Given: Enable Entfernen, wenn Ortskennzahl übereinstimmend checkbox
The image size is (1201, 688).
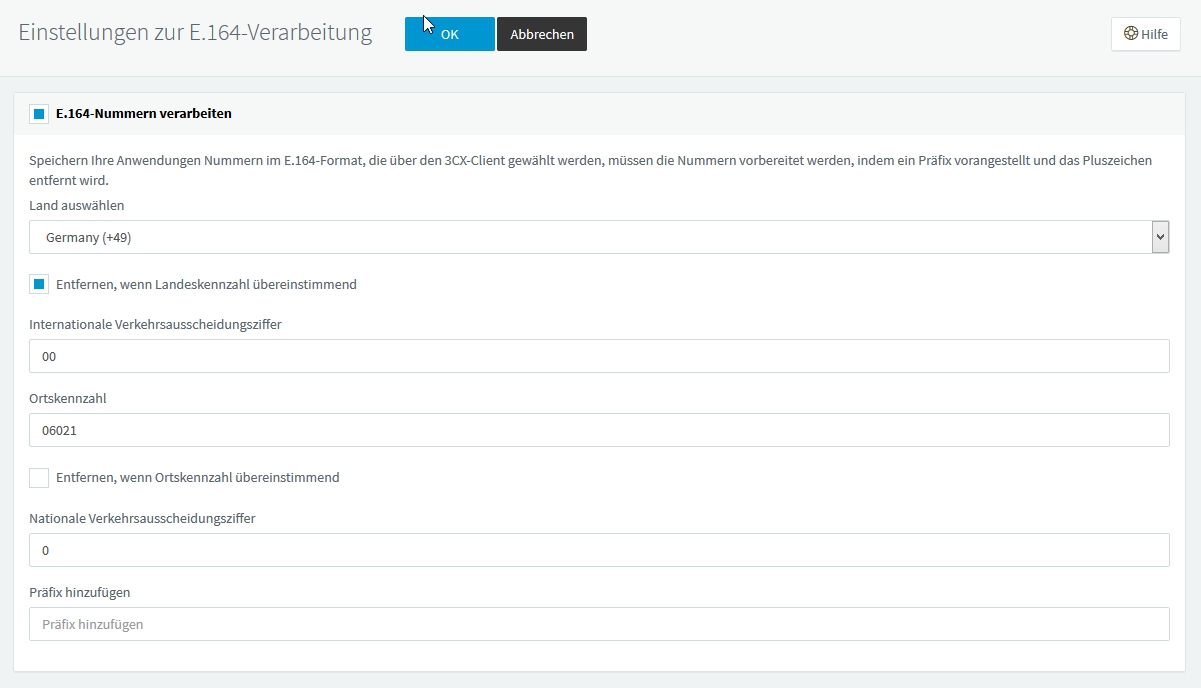Looking at the screenshot, I should point(39,478).
